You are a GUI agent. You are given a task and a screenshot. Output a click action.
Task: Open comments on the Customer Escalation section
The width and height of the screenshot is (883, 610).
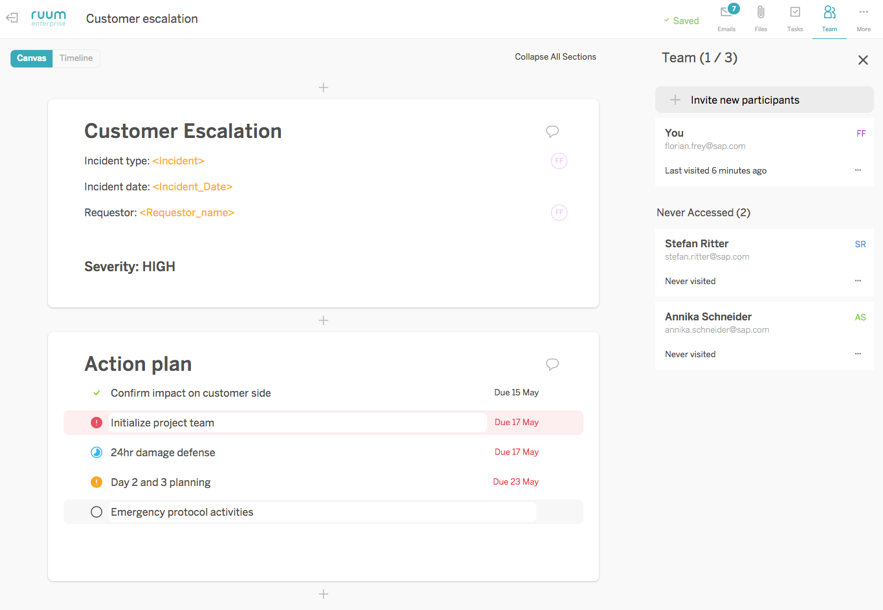(552, 130)
